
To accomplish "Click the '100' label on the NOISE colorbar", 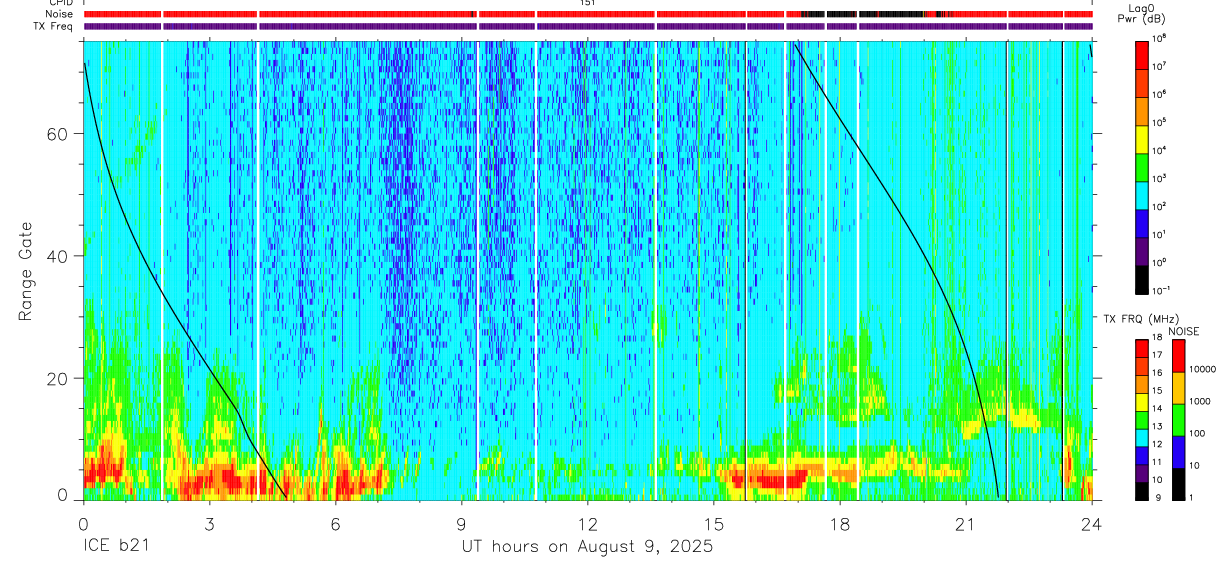I will pyautogui.click(x=1198, y=432).
